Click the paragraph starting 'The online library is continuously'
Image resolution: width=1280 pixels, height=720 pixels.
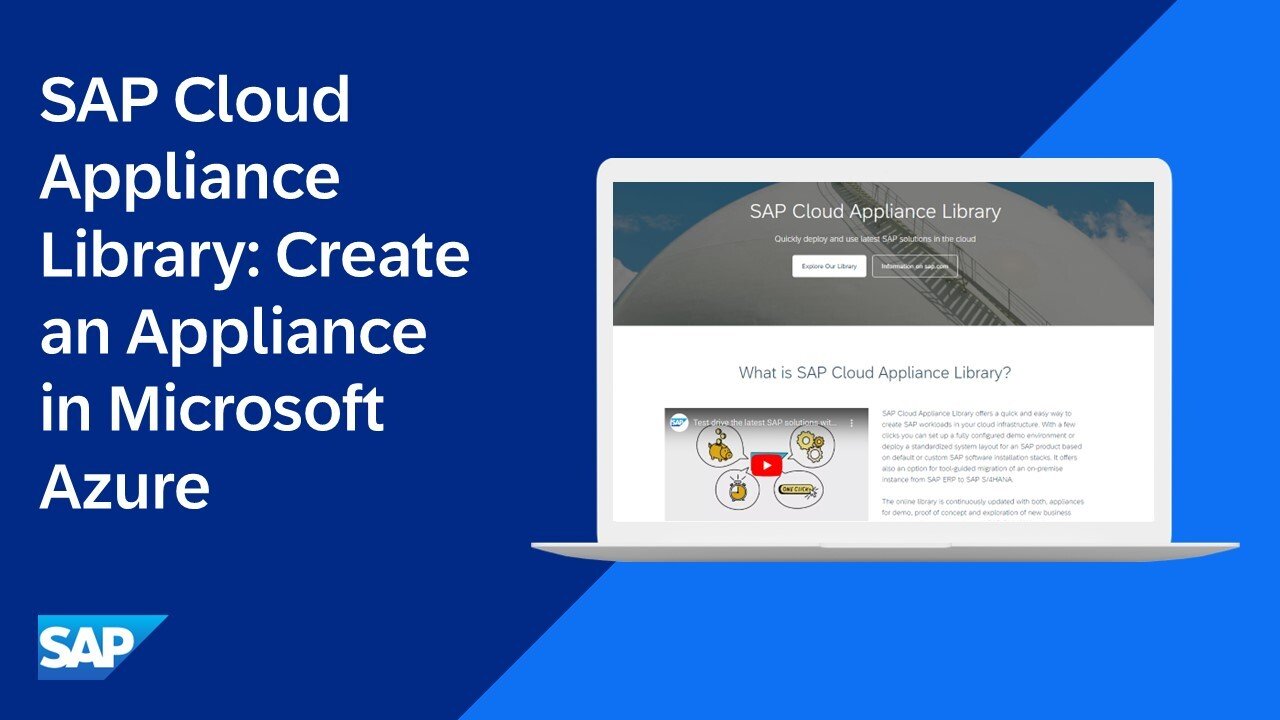pyautogui.click(x=982, y=506)
